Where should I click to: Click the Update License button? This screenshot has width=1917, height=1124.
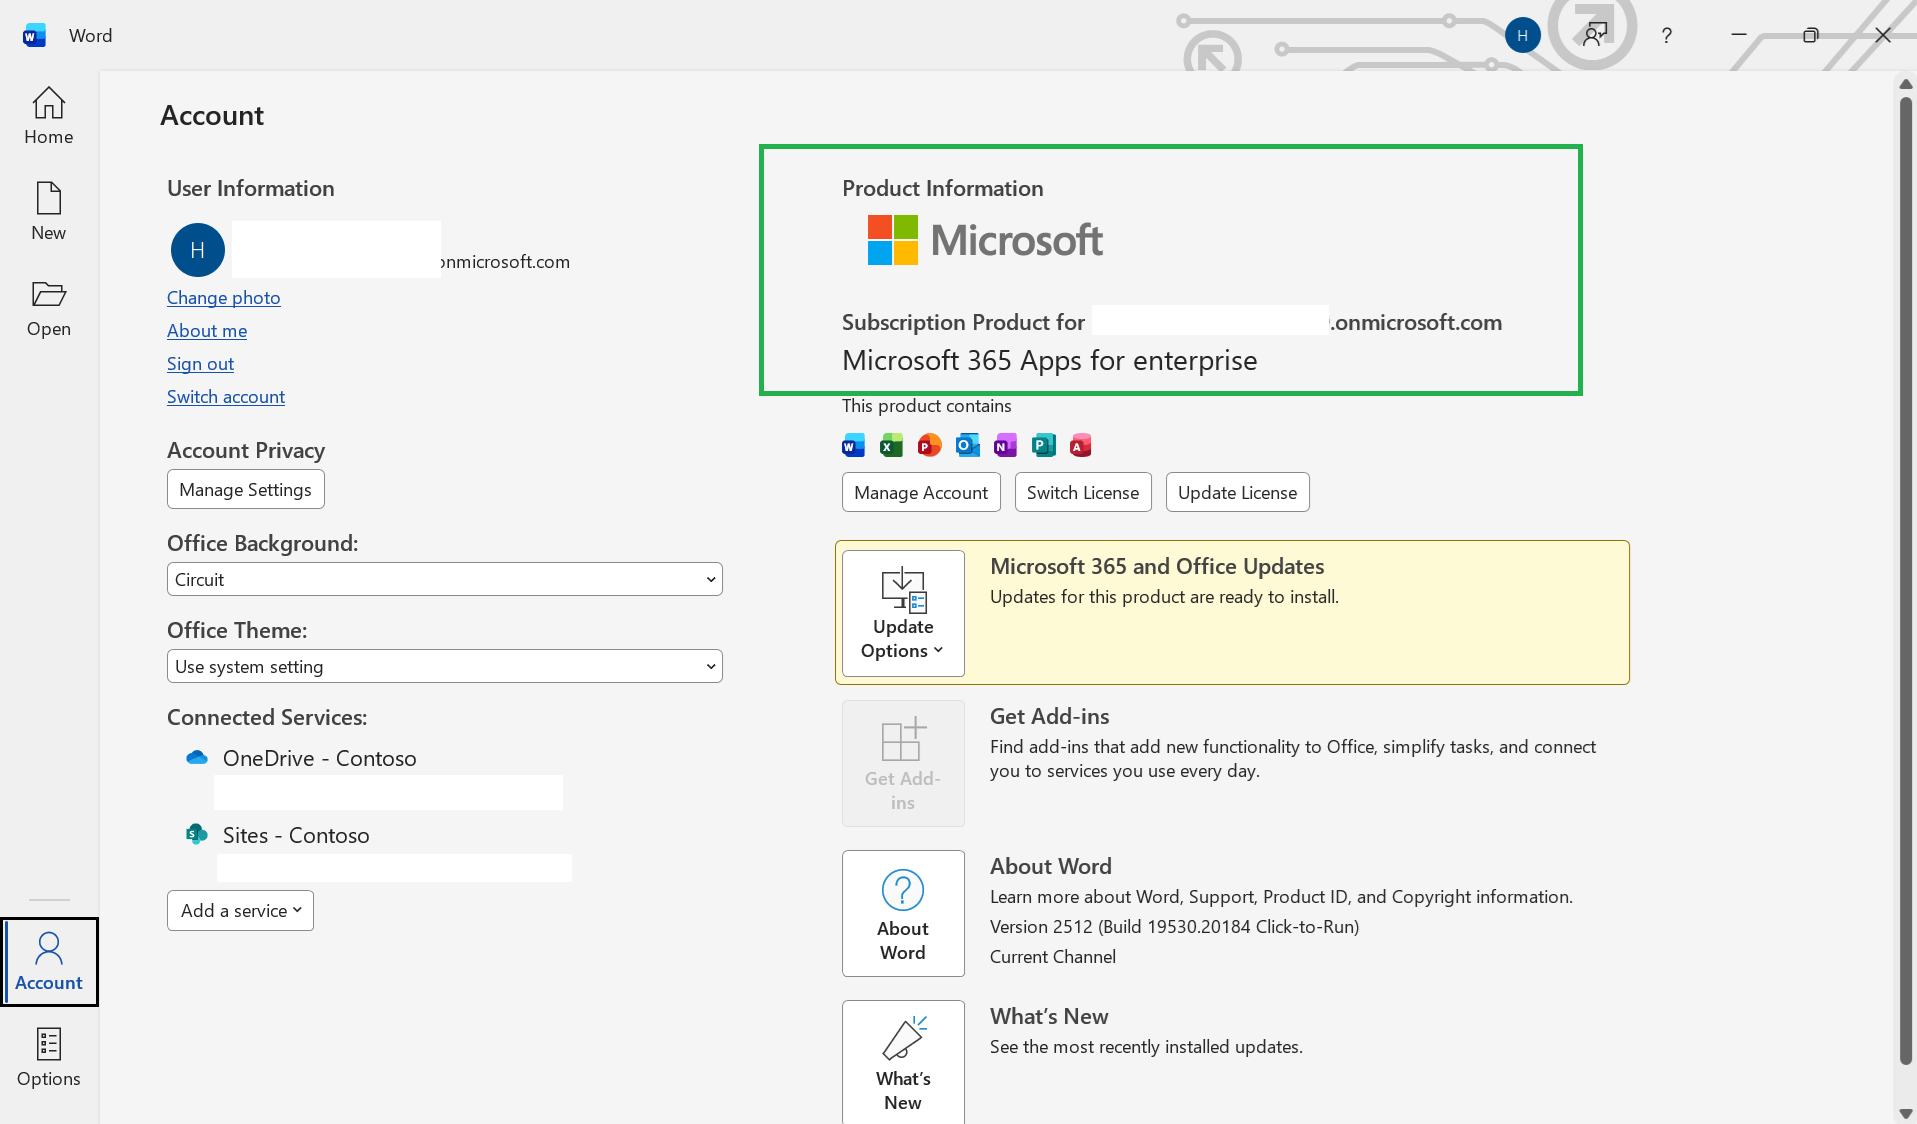[x=1237, y=492]
